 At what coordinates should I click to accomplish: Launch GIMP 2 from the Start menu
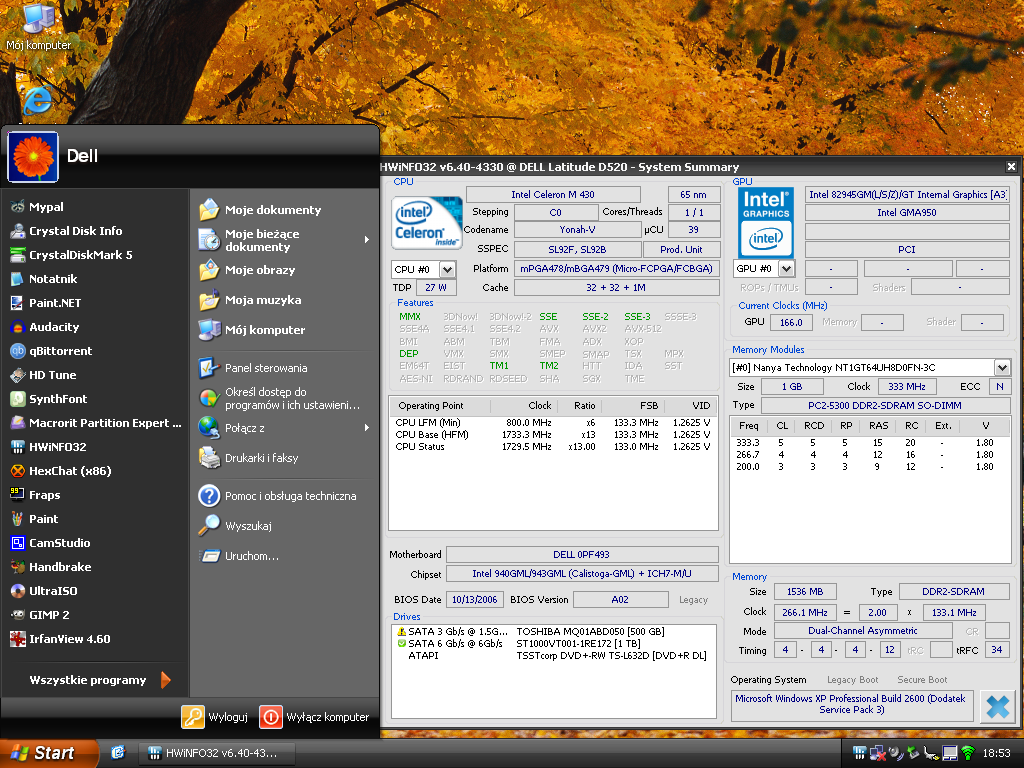(x=49, y=615)
